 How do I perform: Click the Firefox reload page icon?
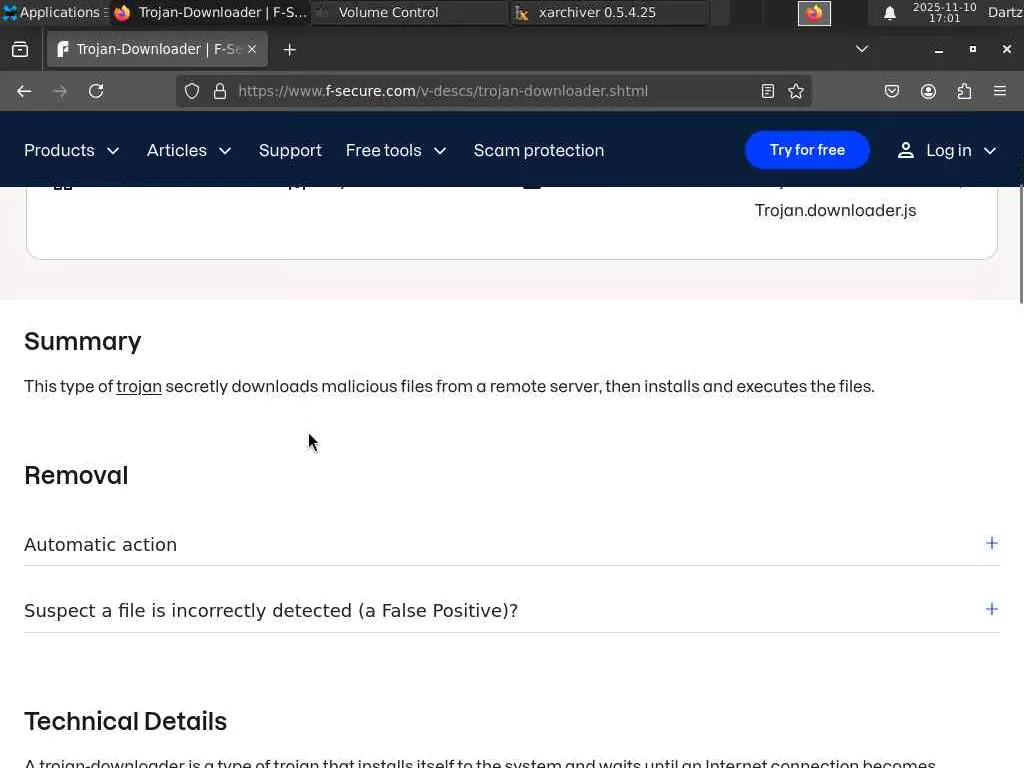pyautogui.click(x=96, y=91)
